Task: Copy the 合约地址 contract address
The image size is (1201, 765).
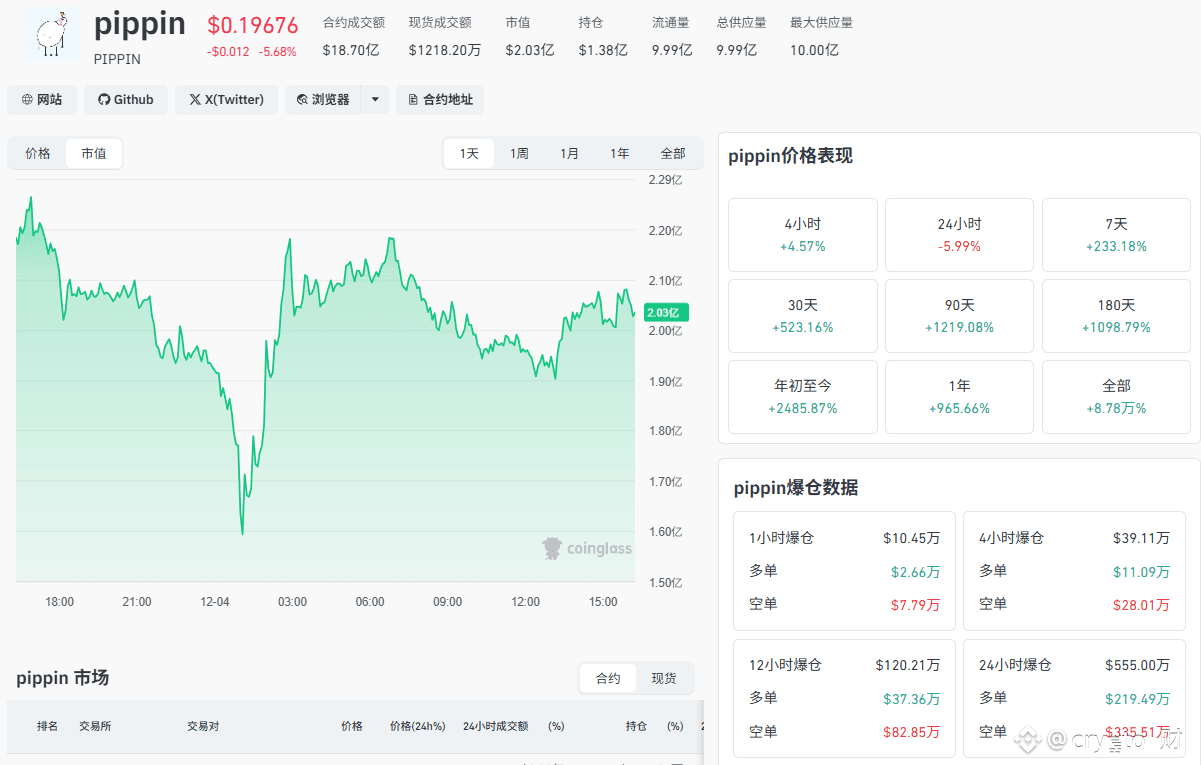Action: pyautogui.click(x=440, y=100)
